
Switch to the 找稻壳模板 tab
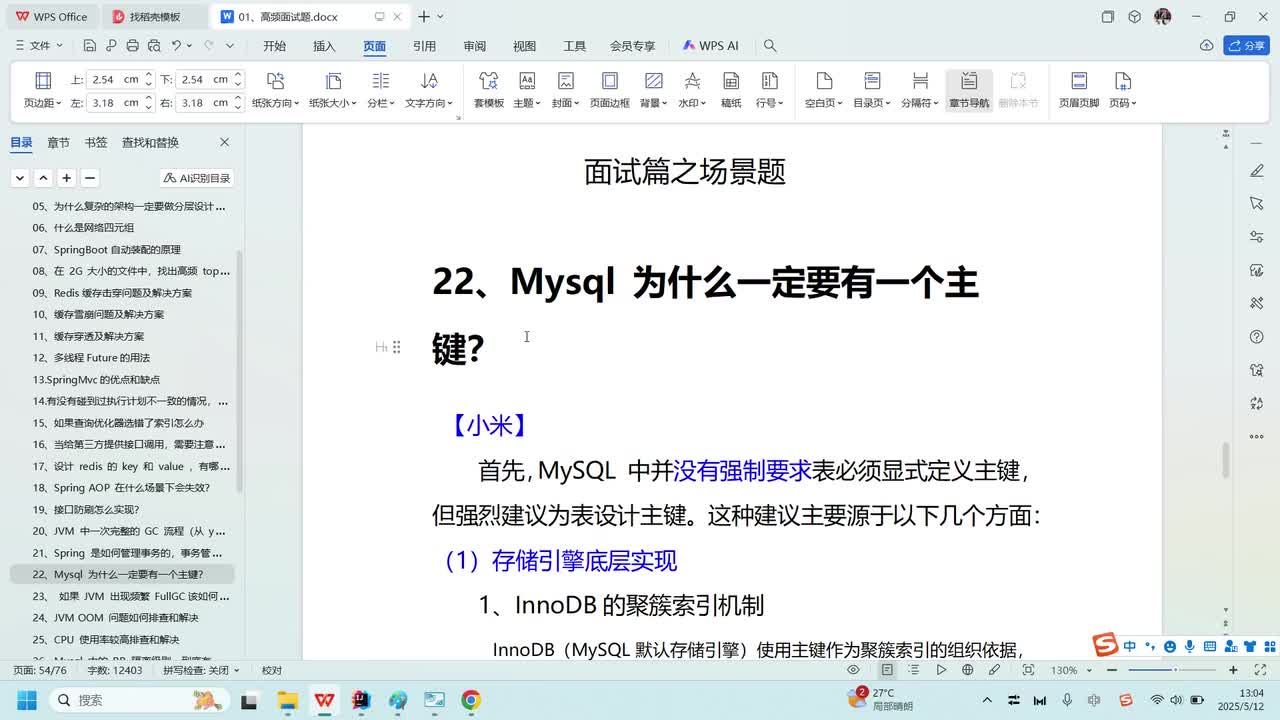coord(154,17)
